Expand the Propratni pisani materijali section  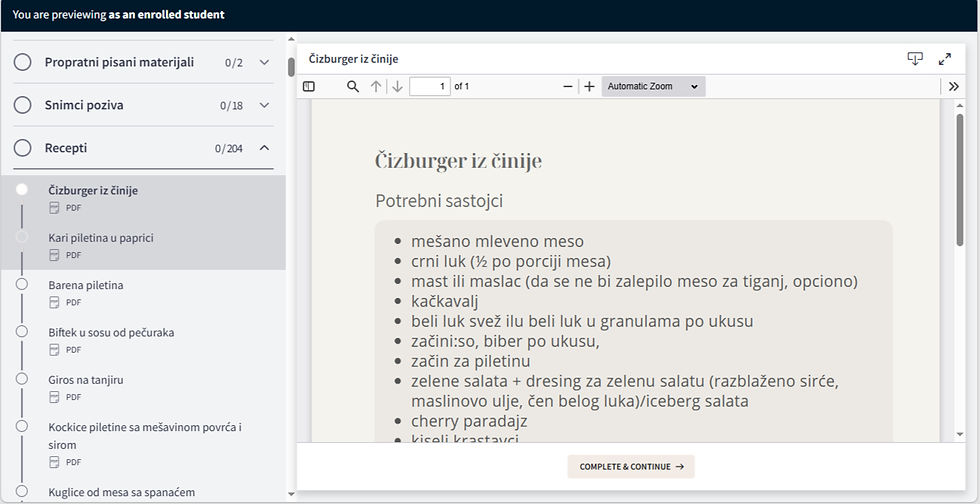[x=264, y=62]
